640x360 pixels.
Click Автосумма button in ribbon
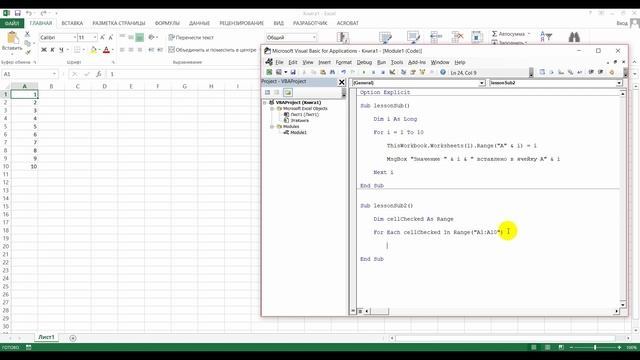point(511,34)
